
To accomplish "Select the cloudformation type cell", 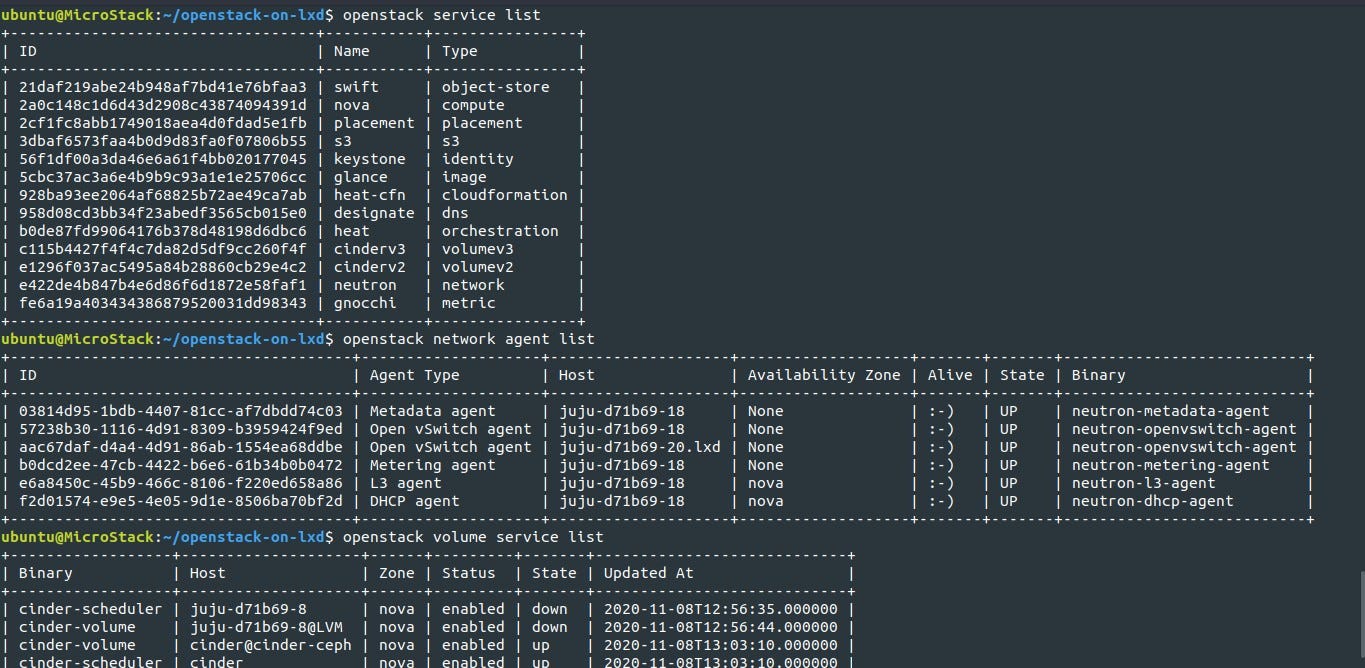I will [504, 195].
